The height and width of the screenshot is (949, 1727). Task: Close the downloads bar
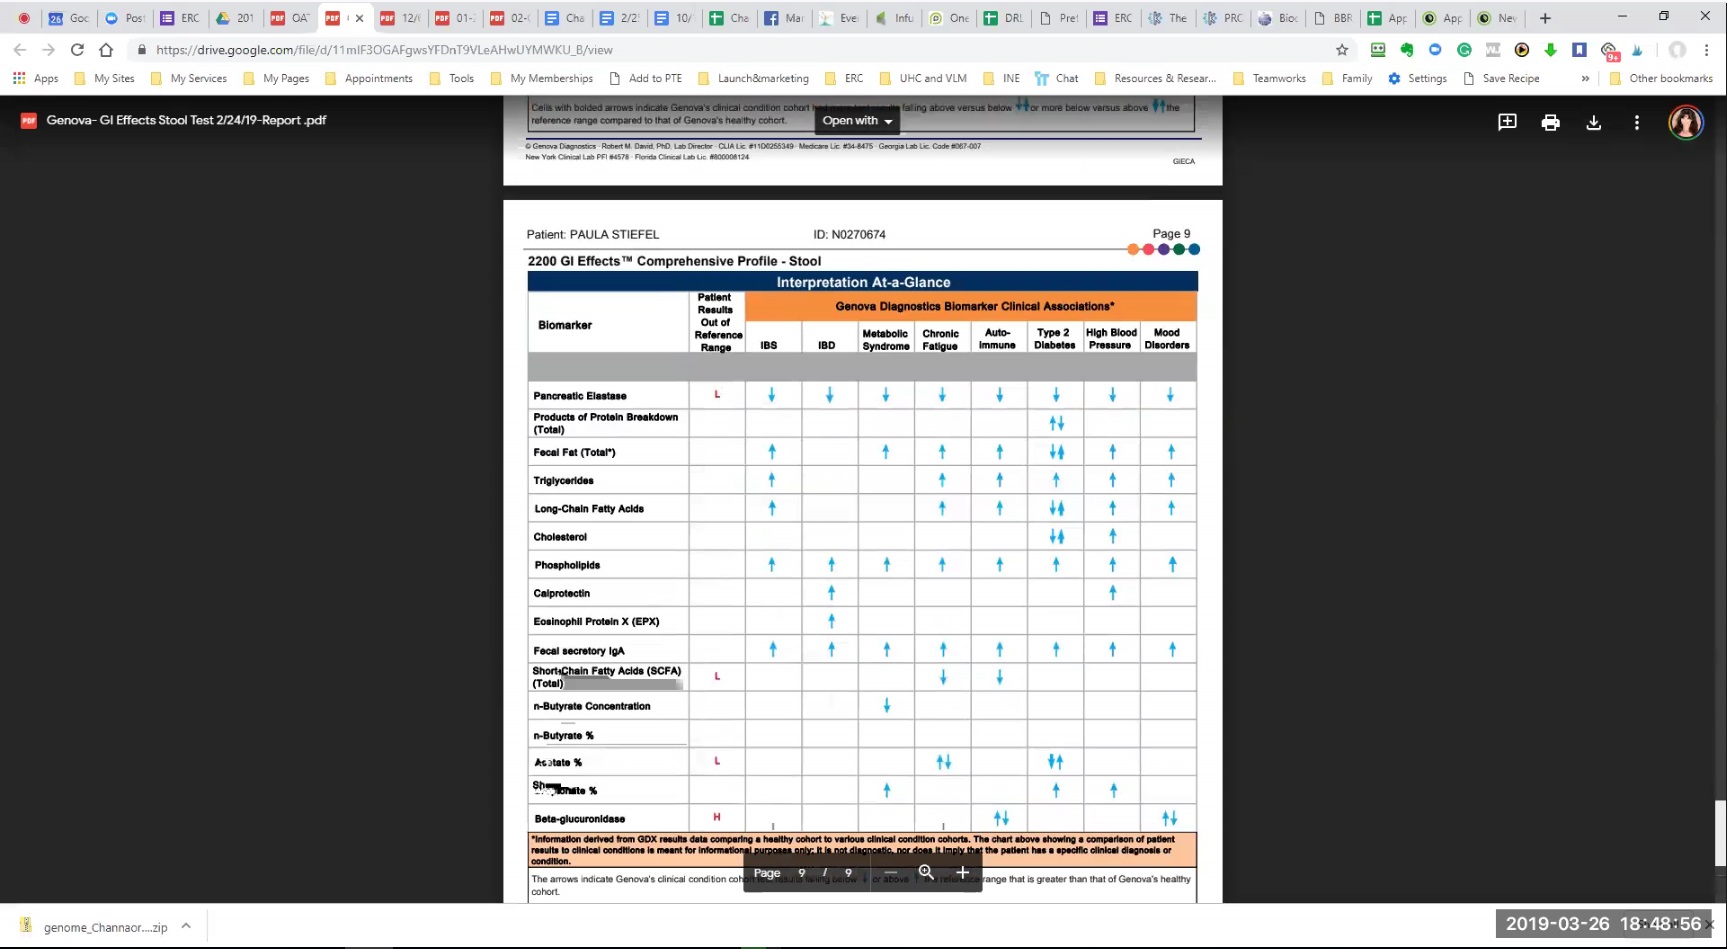(x=1709, y=925)
